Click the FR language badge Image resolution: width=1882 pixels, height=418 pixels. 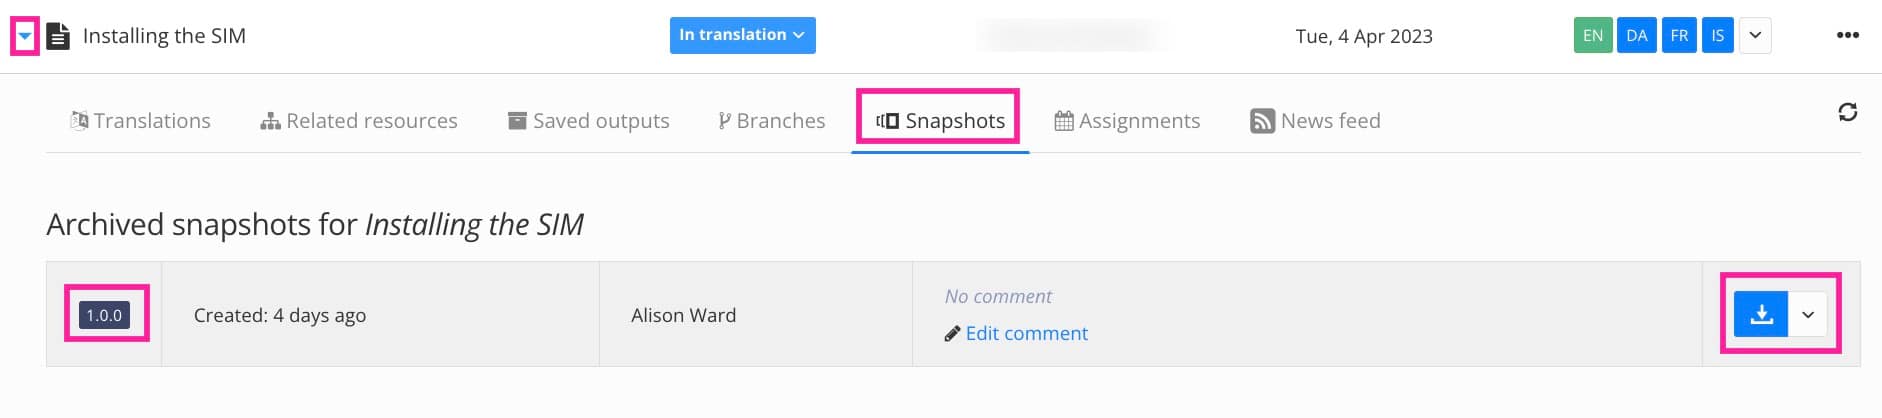click(x=1679, y=36)
